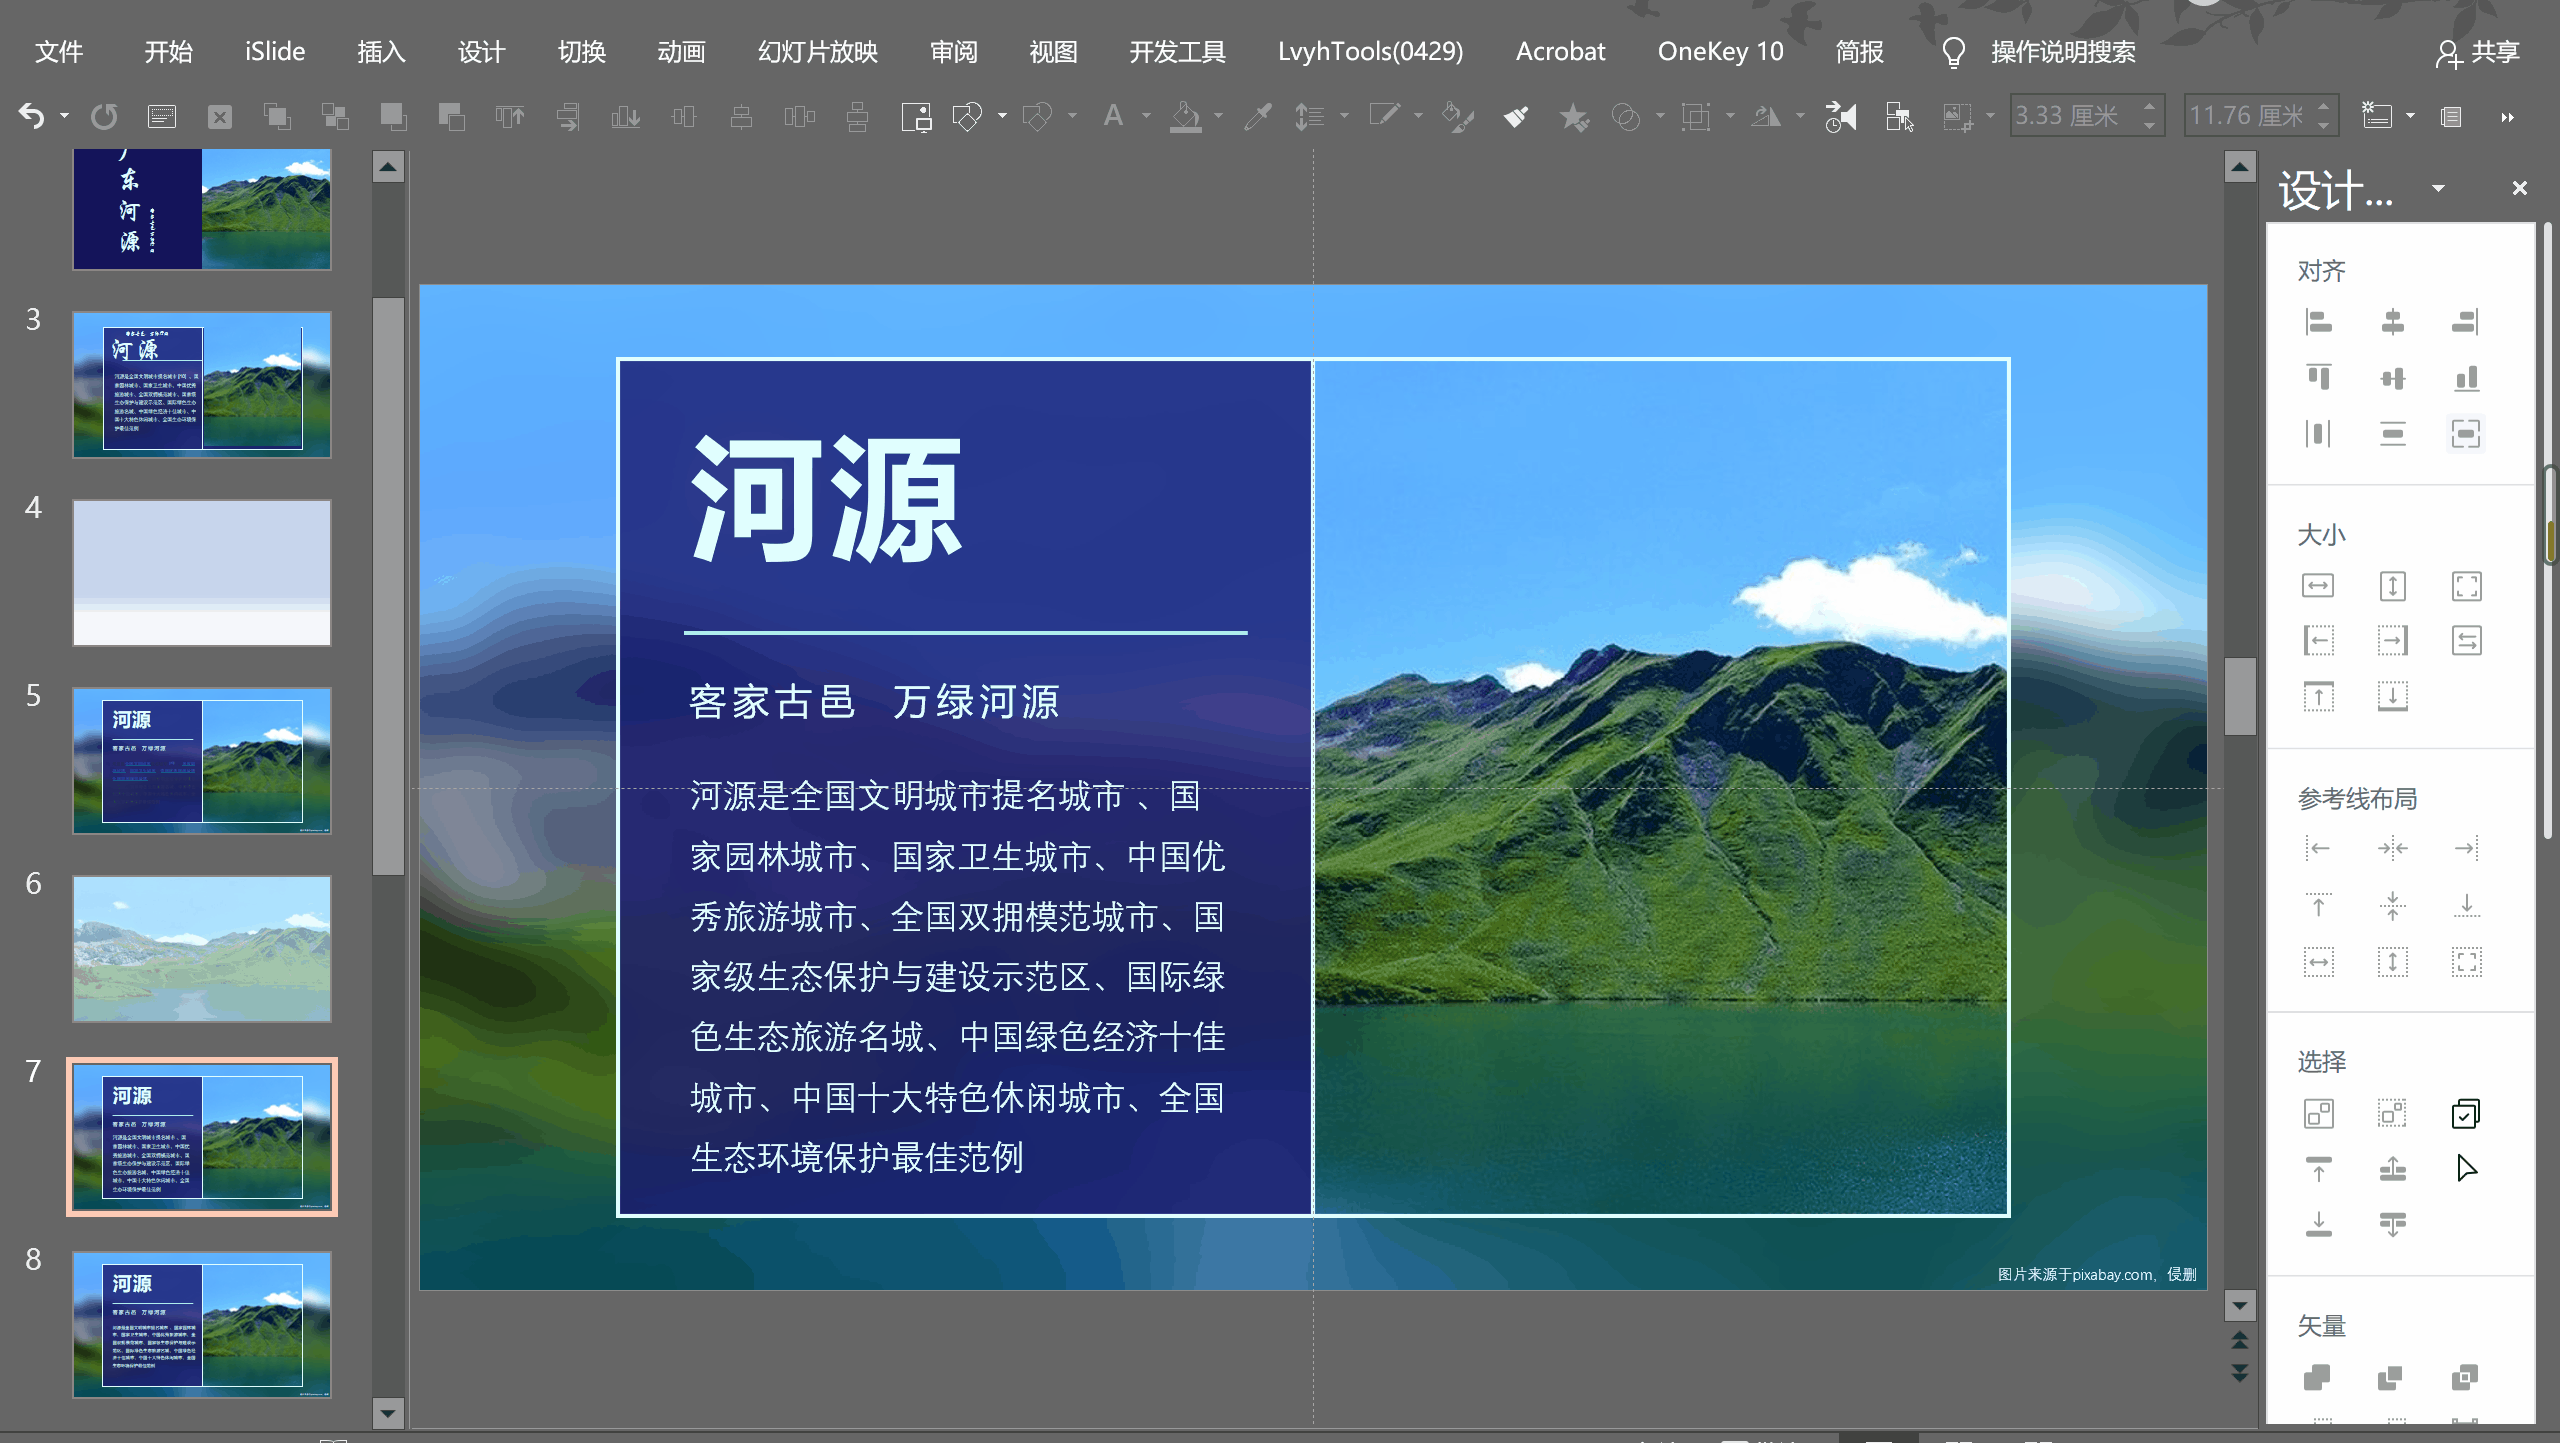Click first vector combine icon under 矢量
2560x1443 pixels.
pyautogui.click(x=2318, y=1378)
